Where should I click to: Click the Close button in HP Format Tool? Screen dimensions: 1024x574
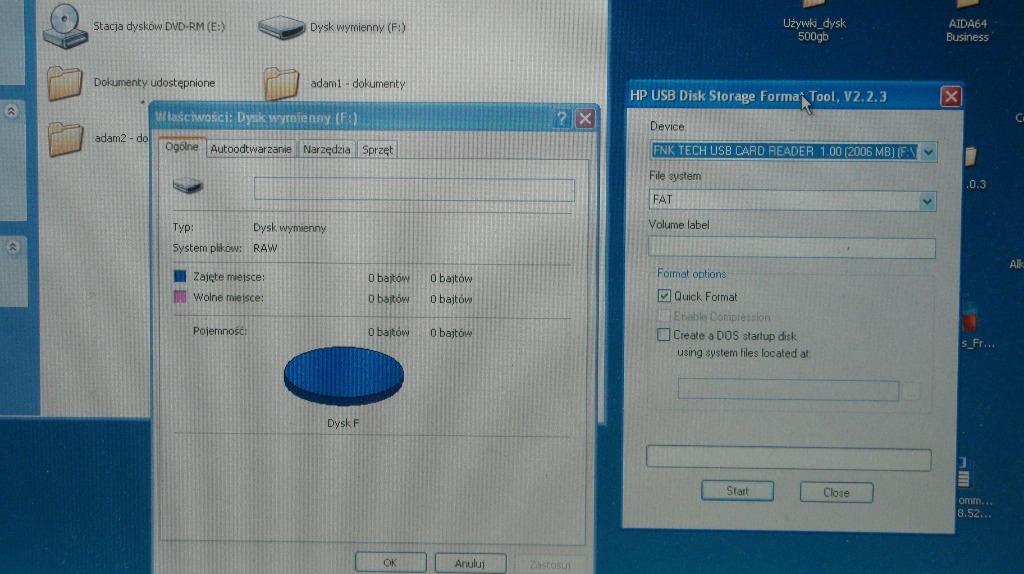tap(836, 492)
